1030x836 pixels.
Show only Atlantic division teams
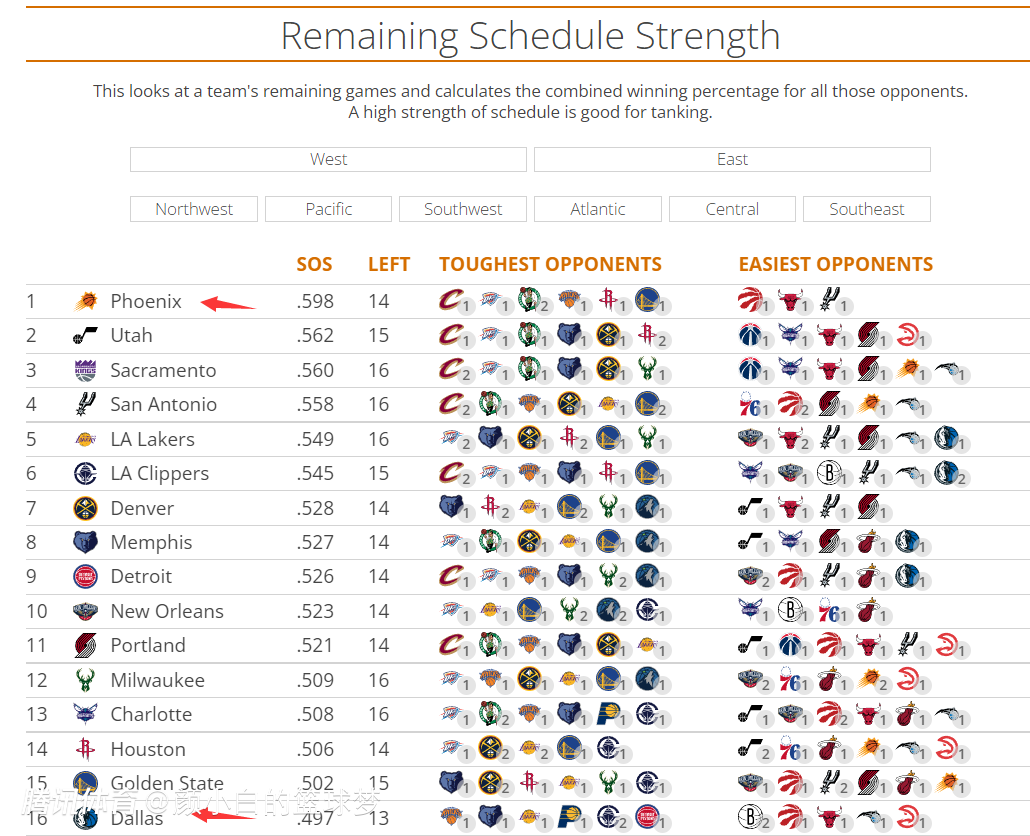point(598,209)
